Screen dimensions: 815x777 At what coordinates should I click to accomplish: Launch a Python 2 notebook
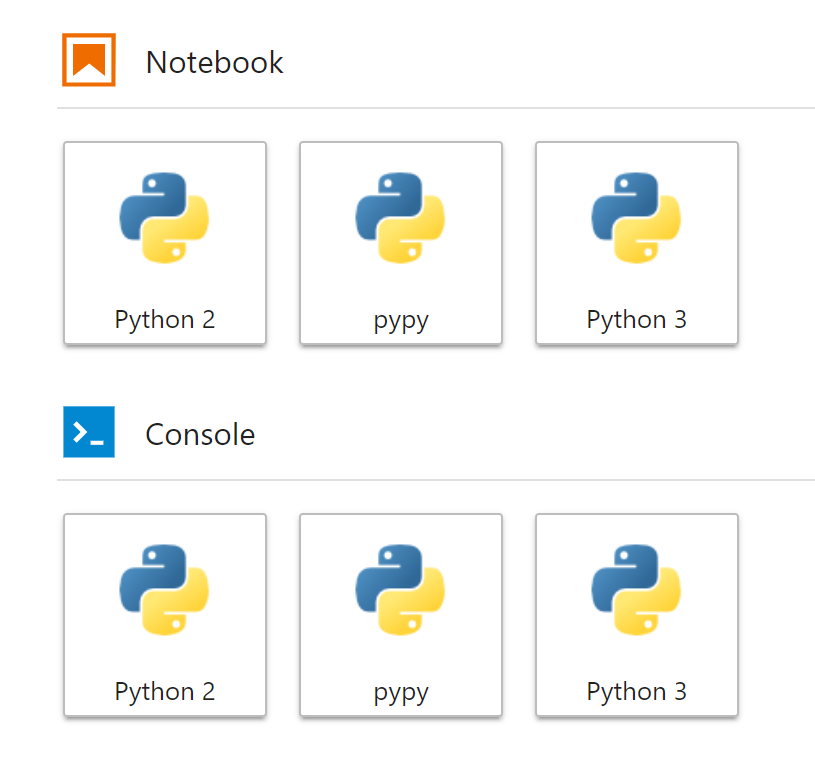[x=164, y=243]
